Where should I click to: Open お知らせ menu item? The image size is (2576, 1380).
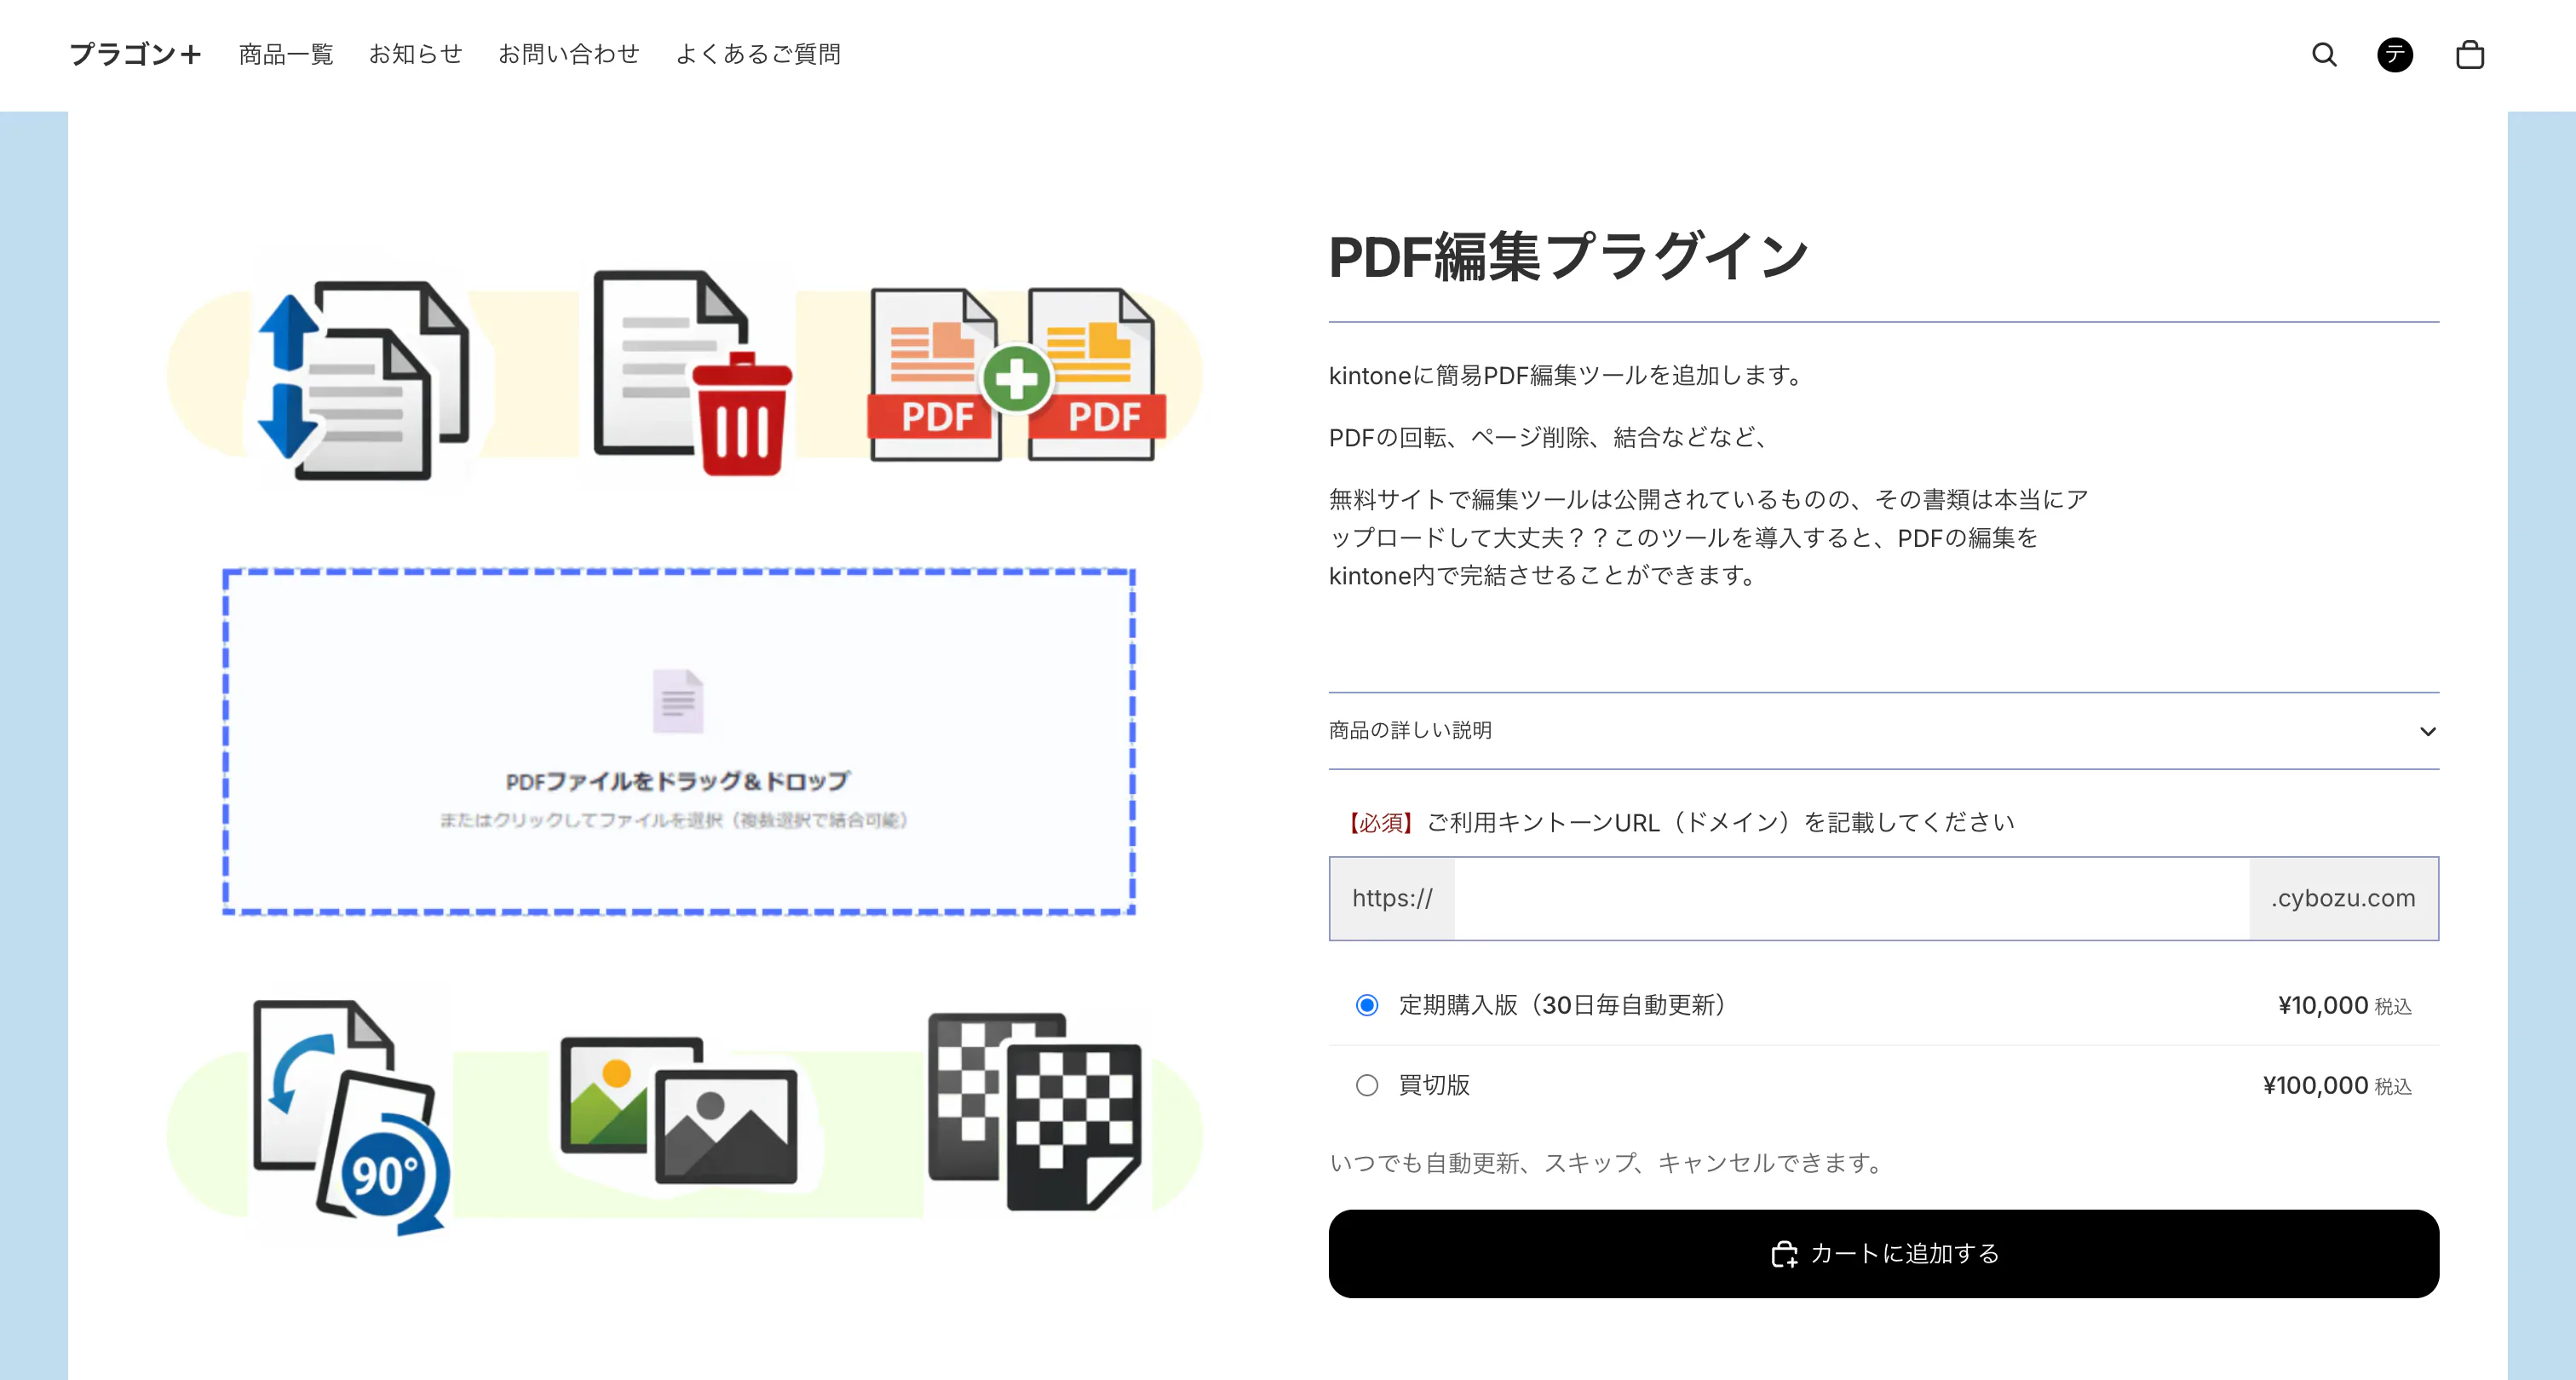pyautogui.click(x=415, y=55)
